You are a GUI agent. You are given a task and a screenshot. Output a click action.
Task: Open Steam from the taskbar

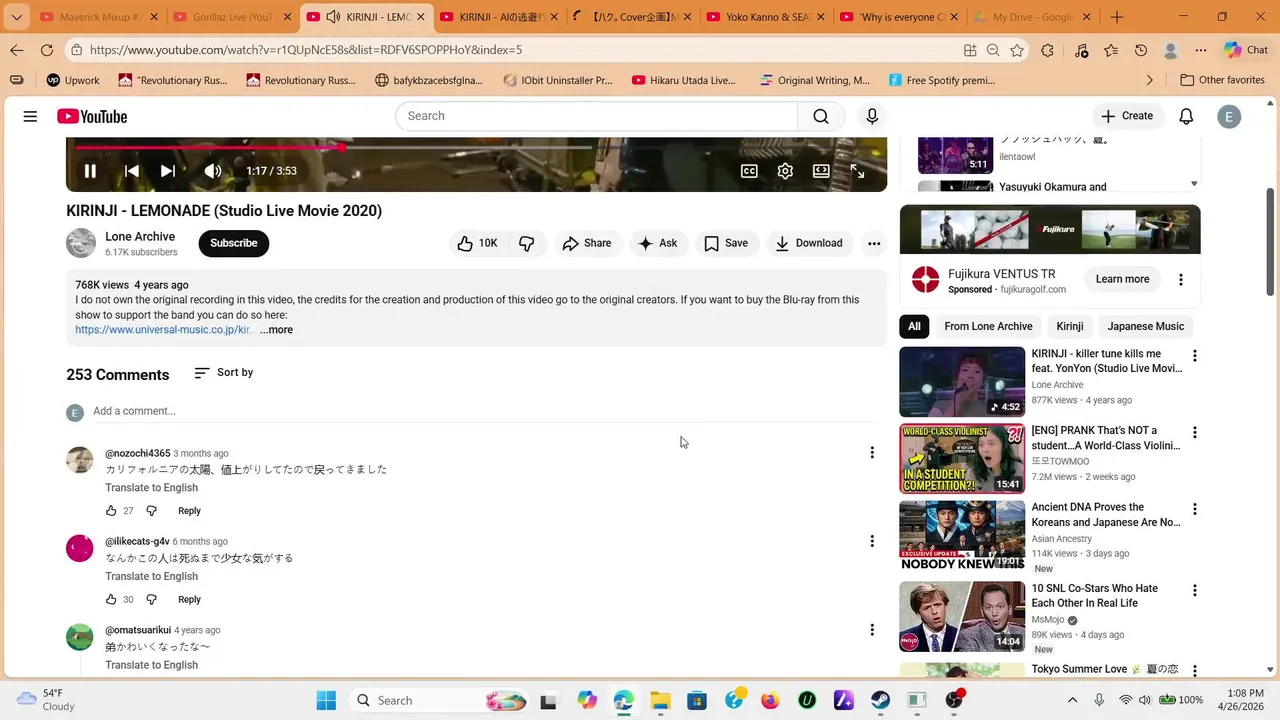pyautogui.click(x=880, y=700)
